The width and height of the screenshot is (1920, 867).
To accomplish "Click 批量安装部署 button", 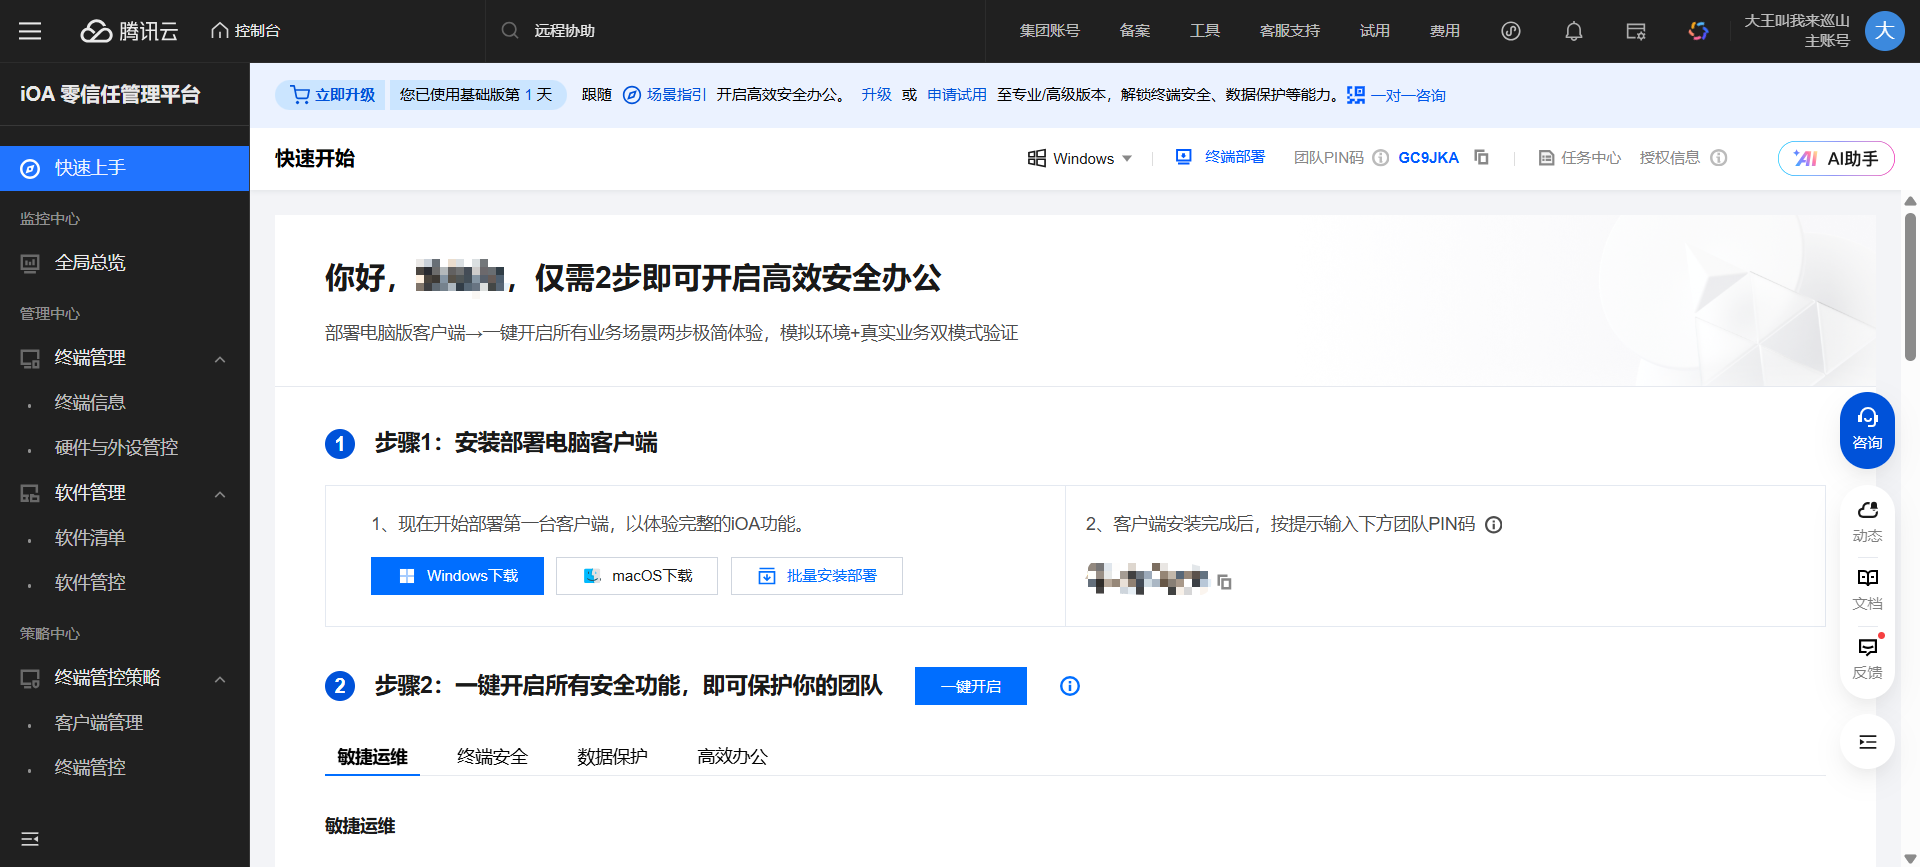I will (817, 576).
